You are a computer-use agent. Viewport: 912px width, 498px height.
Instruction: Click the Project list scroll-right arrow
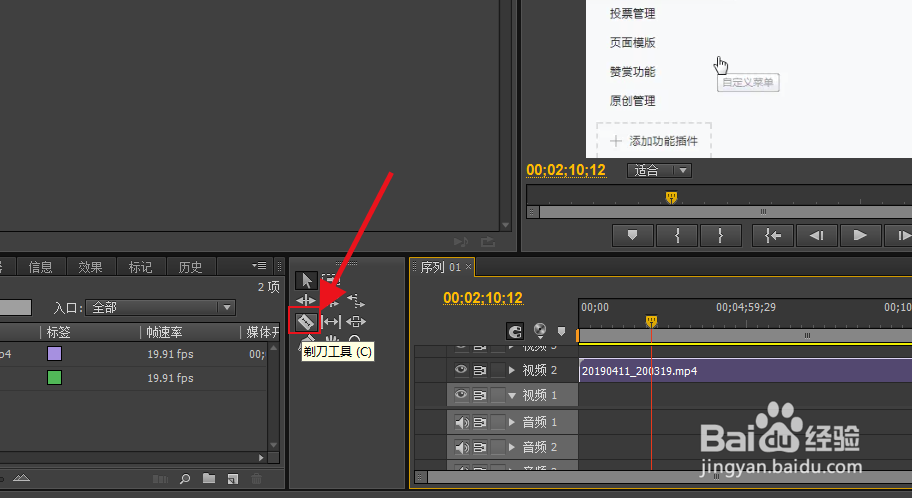click(261, 458)
